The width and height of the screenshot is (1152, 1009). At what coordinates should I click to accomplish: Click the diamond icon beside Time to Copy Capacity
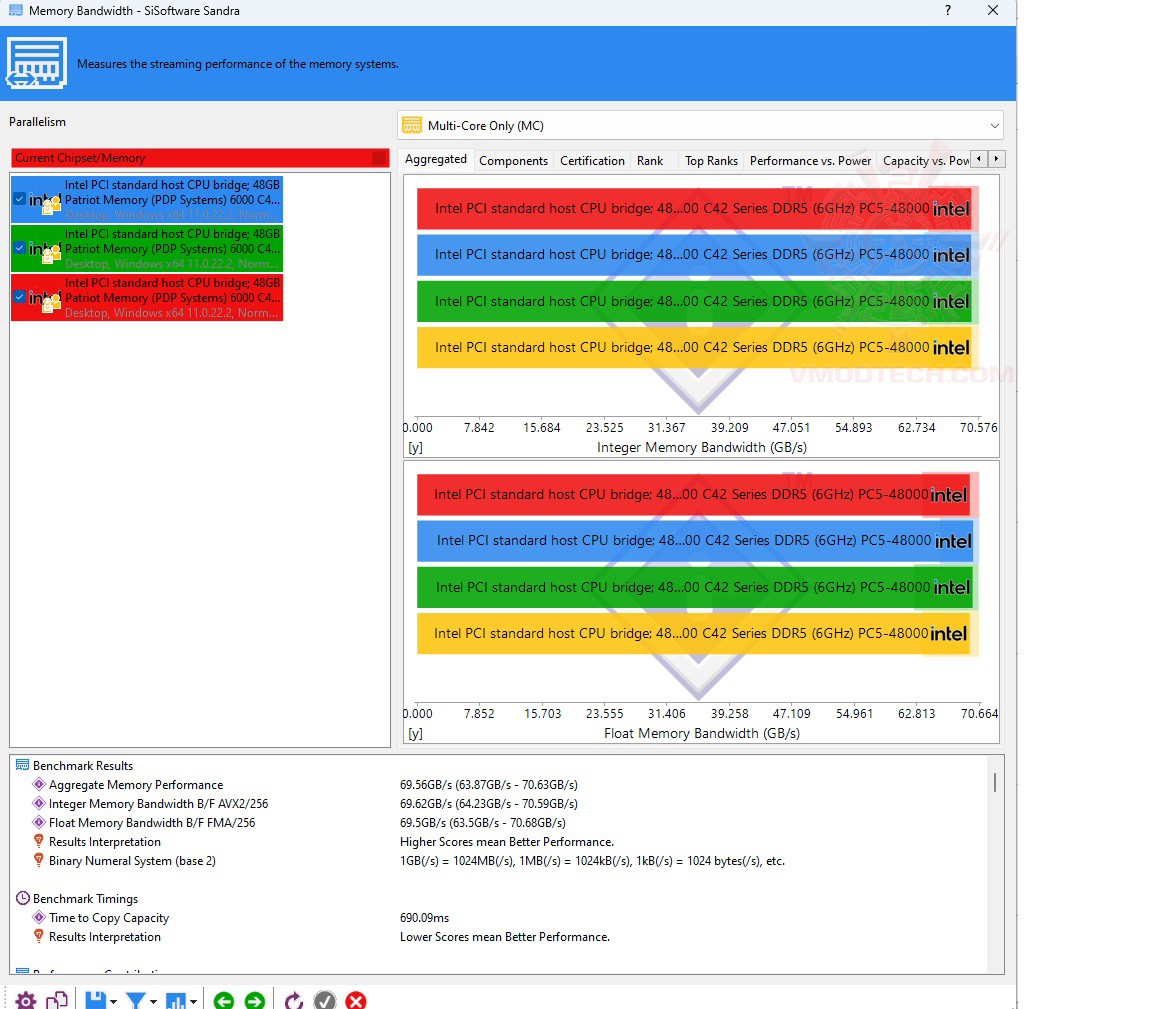click(39, 917)
